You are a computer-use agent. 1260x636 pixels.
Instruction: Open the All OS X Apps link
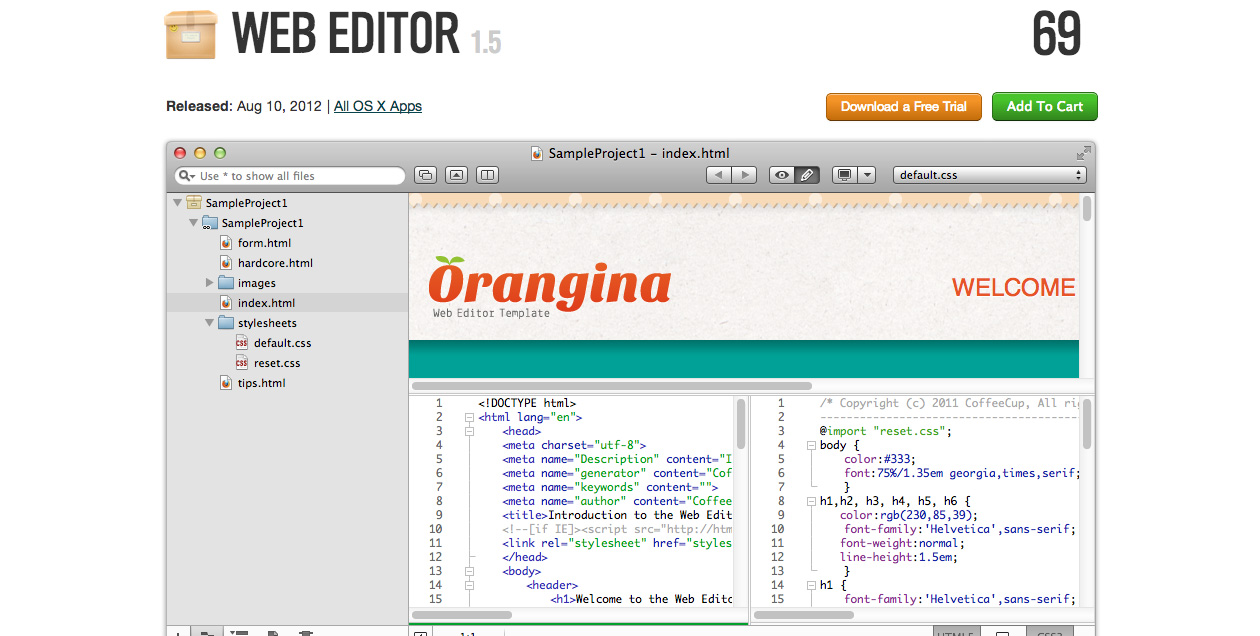point(378,106)
